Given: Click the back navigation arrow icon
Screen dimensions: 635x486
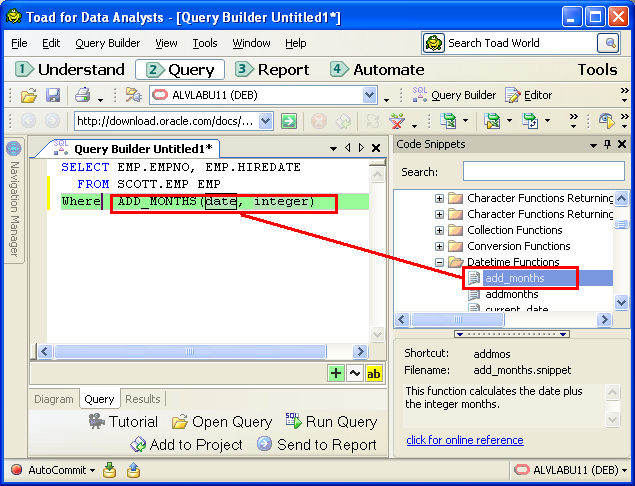Looking at the screenshot, I should (28, 121).
